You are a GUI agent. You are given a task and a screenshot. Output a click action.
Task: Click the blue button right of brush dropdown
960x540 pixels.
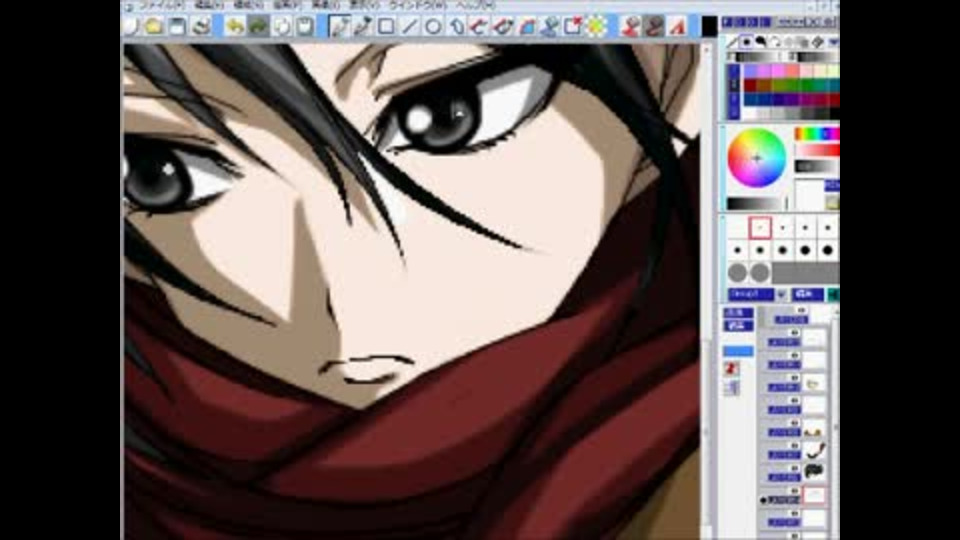click(807, 294)
